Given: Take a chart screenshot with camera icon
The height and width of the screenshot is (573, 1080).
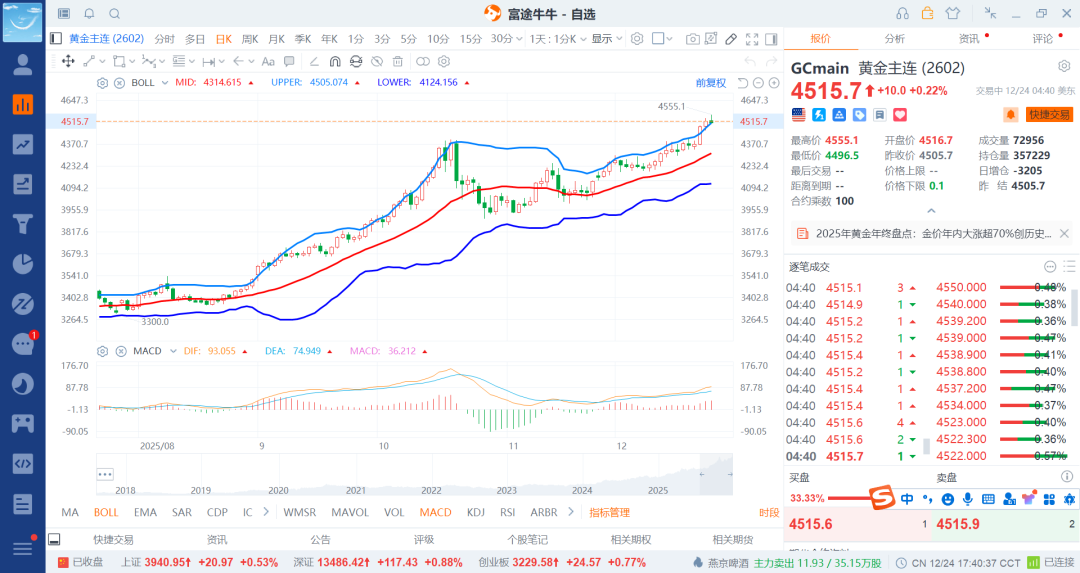Looking at the screenshot, I should (693, 39).
